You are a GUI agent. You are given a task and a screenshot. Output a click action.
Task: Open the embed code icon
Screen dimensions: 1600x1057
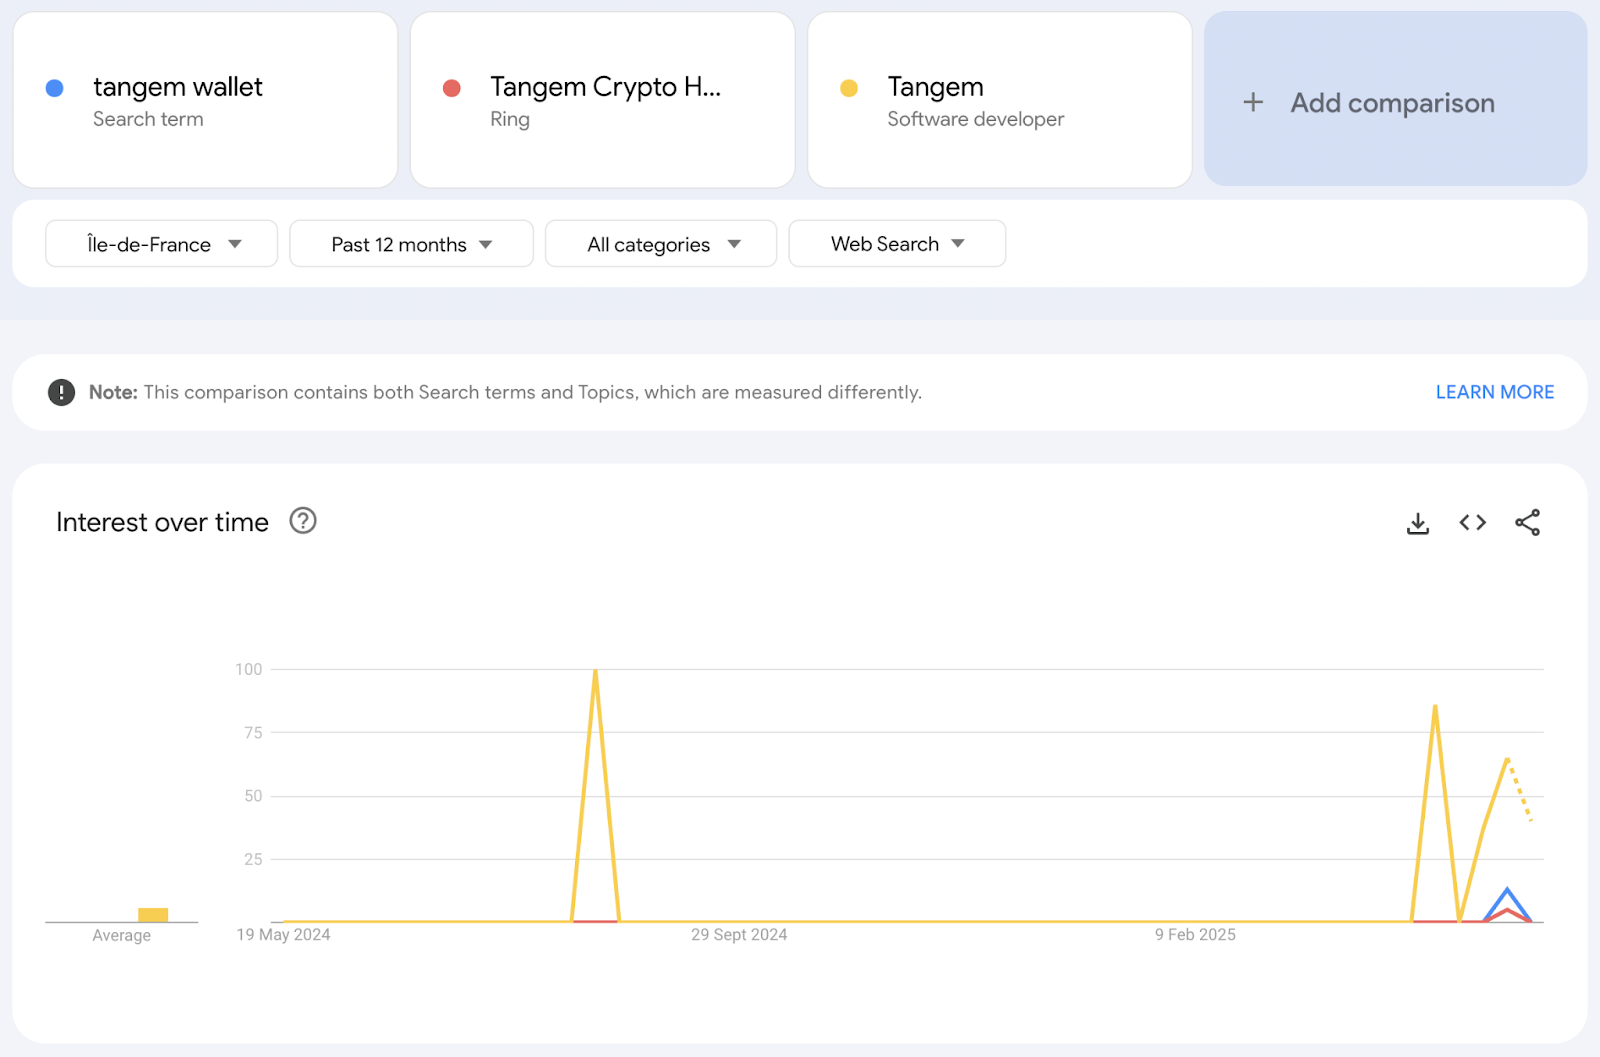pos(1472,522)
